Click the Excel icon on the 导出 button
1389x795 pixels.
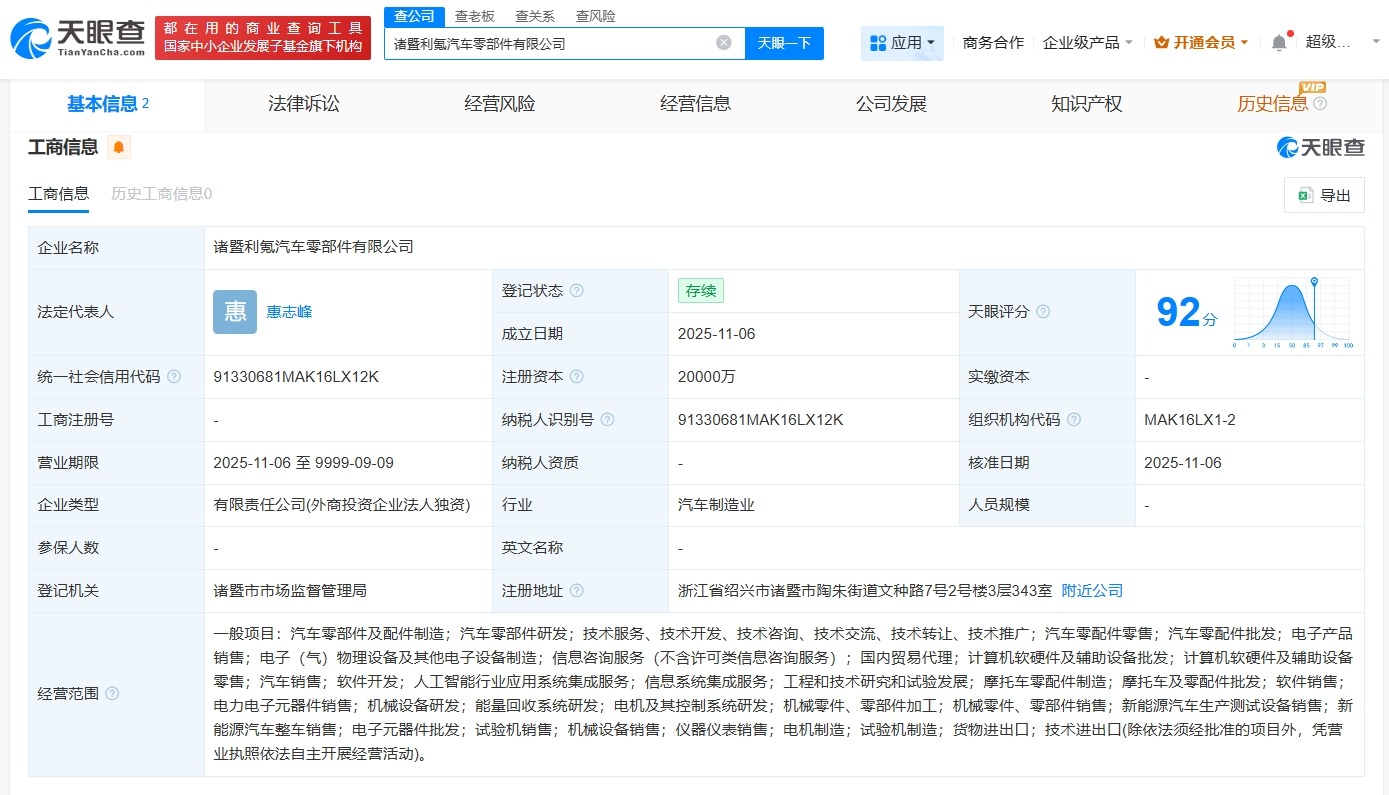[x=1305, y=195]
